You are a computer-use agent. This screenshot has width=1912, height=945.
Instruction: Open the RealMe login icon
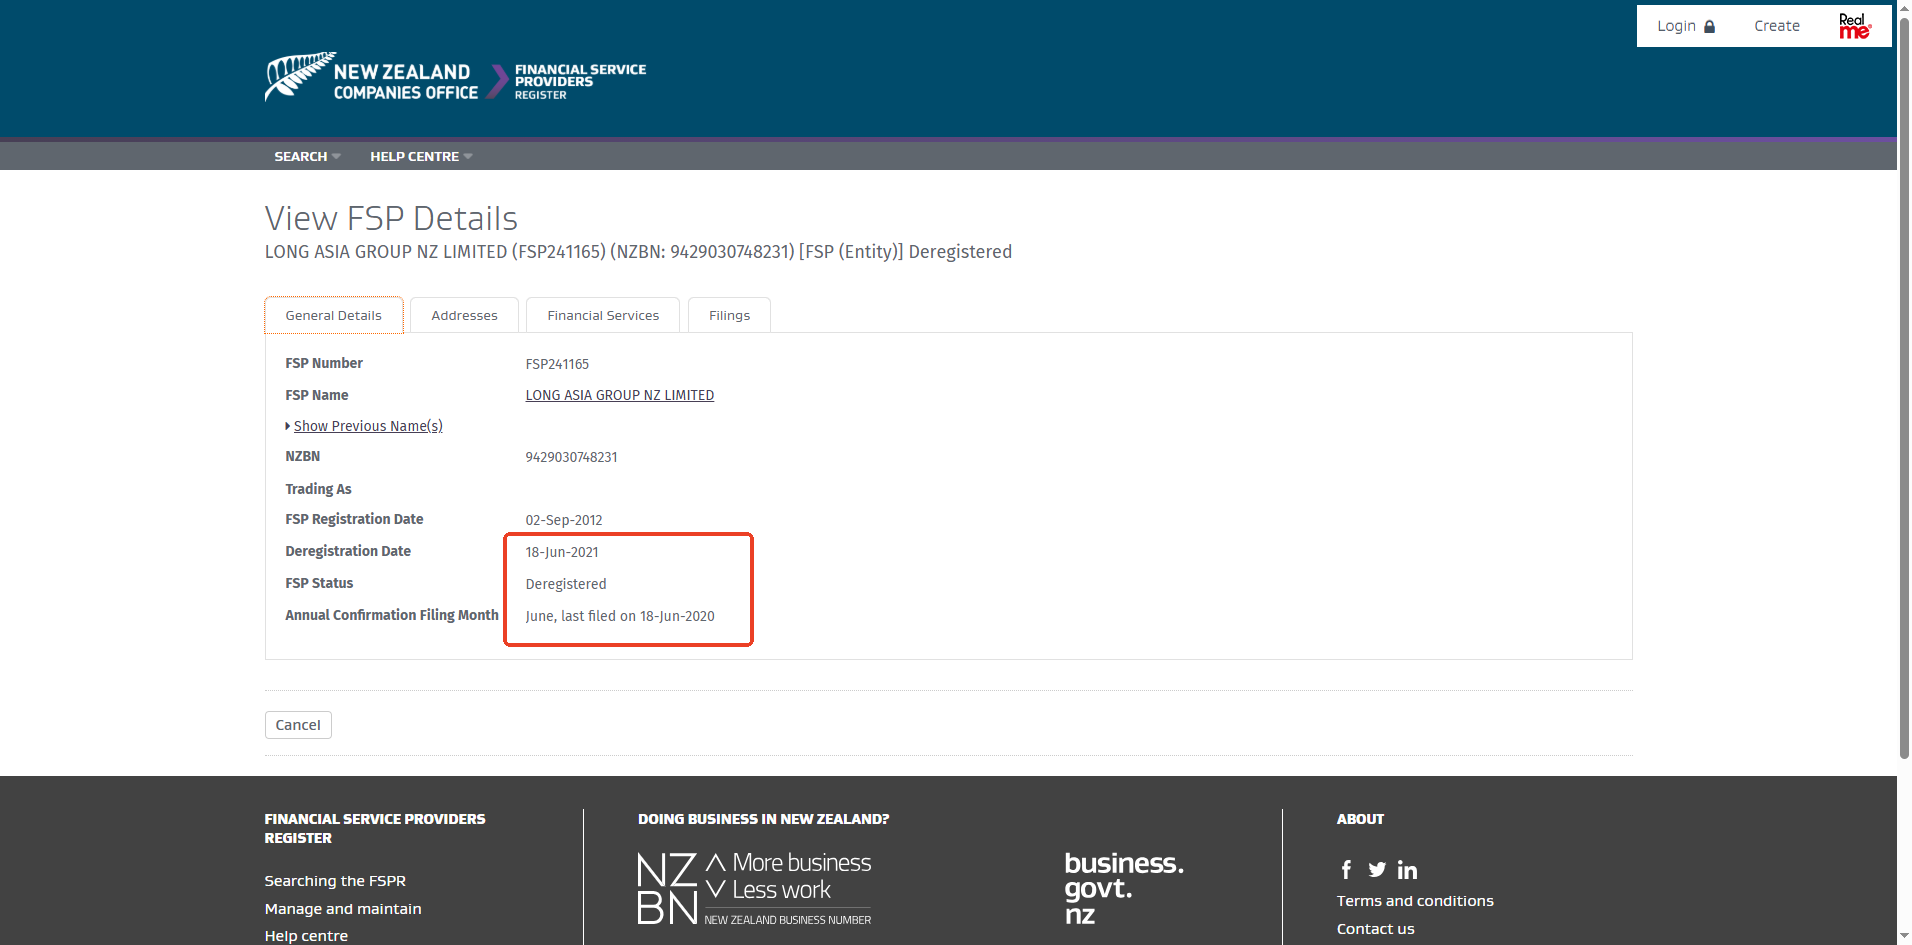pyautogui.click(x=1853, y=26)
